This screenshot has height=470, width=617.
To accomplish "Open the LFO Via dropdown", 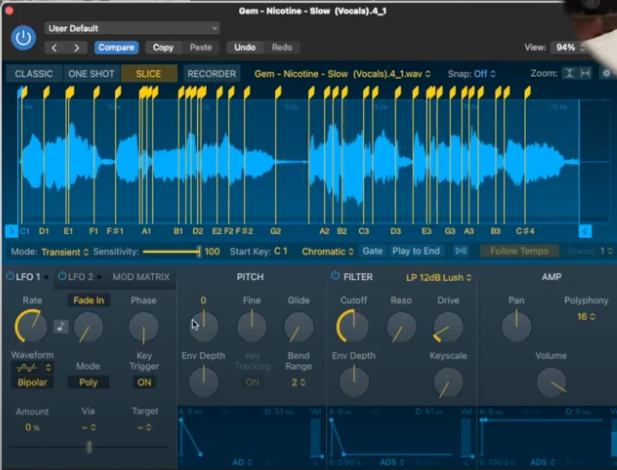I will tap(89, 427).
